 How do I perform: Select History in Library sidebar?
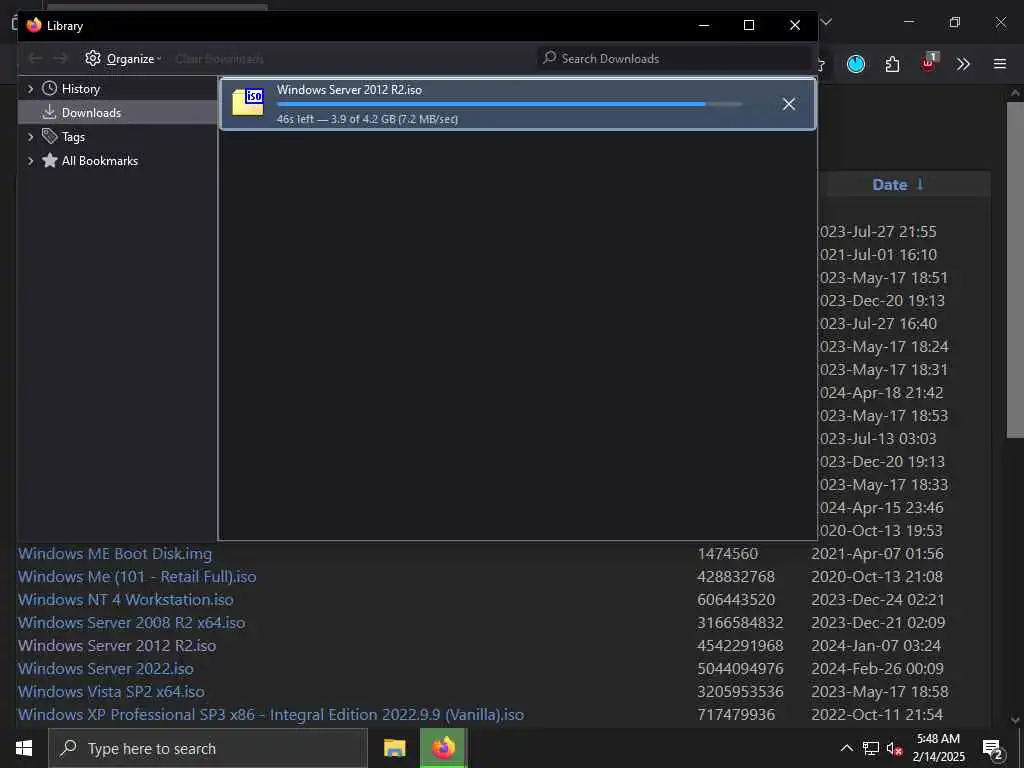pyautogui.click(x=80, y=89)
